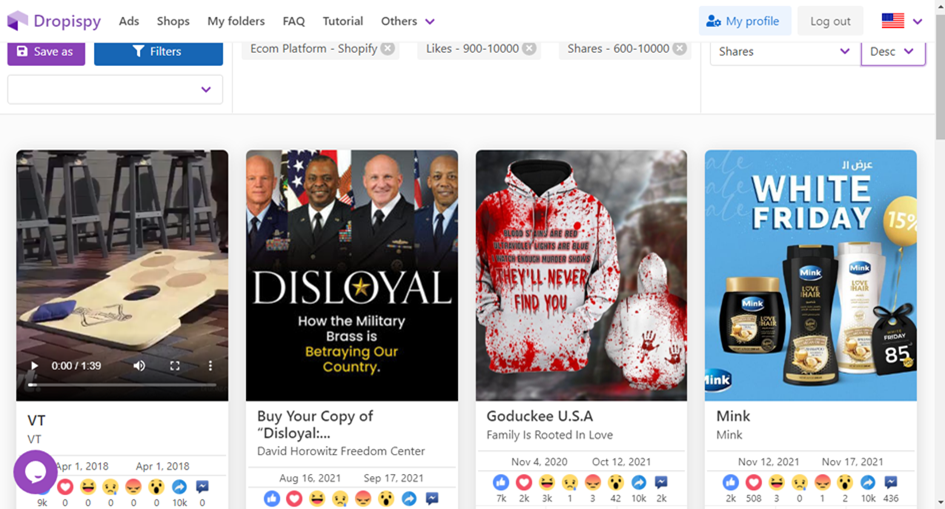Click the like icon on Disloyal card
The height and width of the screenshot is (509, 945).
[x=272, y=499]
